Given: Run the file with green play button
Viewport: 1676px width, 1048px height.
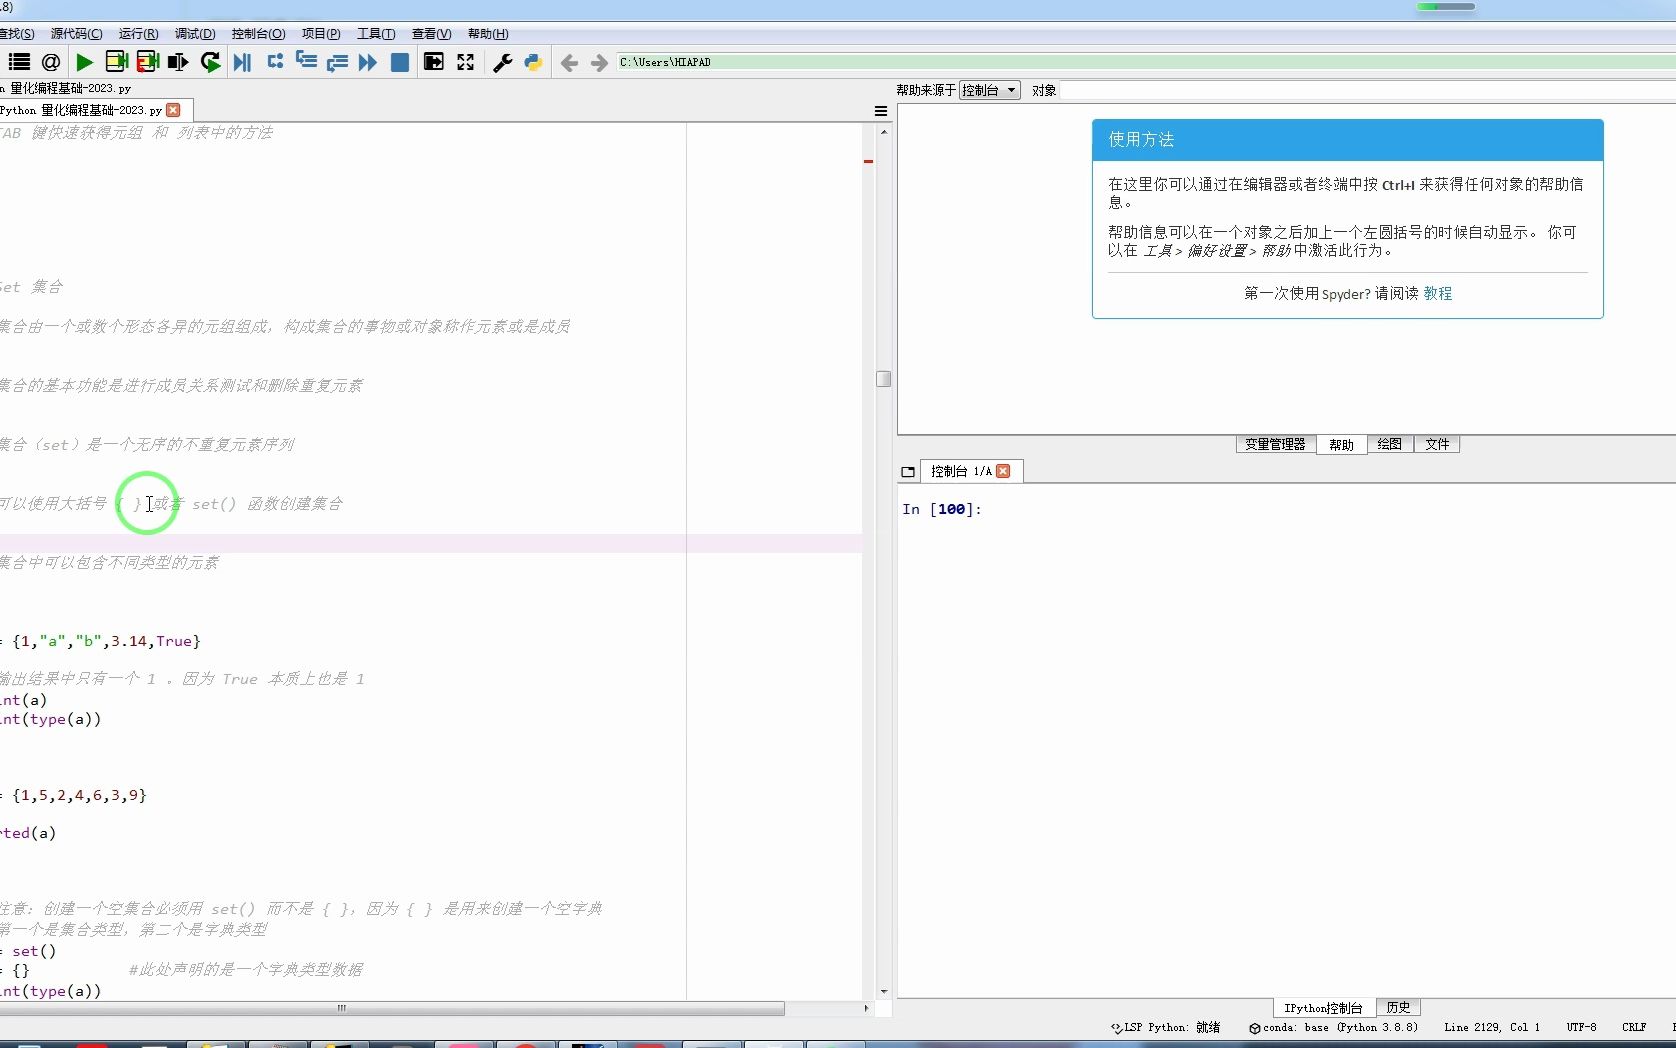Looking at the screenshot, I should point(84,62).
